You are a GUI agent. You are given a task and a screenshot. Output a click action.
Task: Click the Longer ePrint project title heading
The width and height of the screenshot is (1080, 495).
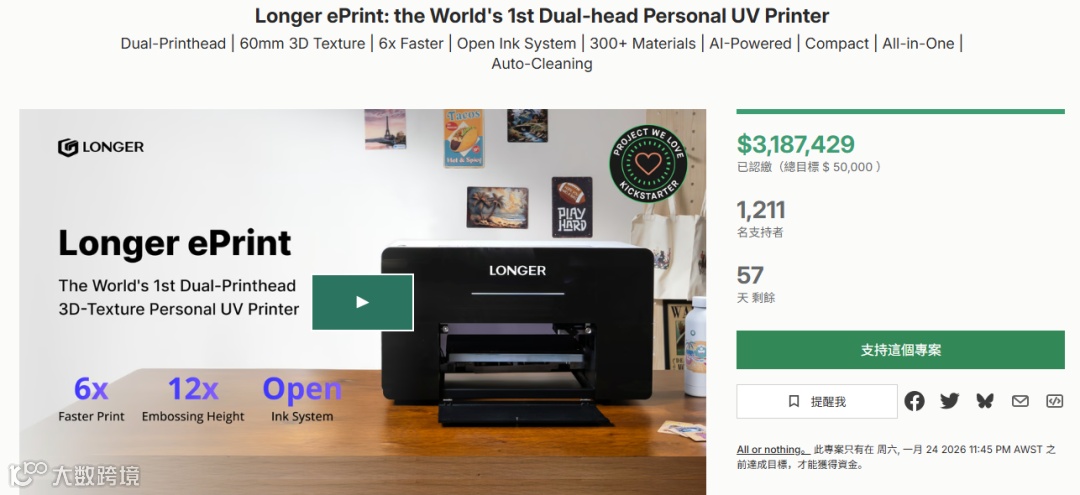(541, 15)
